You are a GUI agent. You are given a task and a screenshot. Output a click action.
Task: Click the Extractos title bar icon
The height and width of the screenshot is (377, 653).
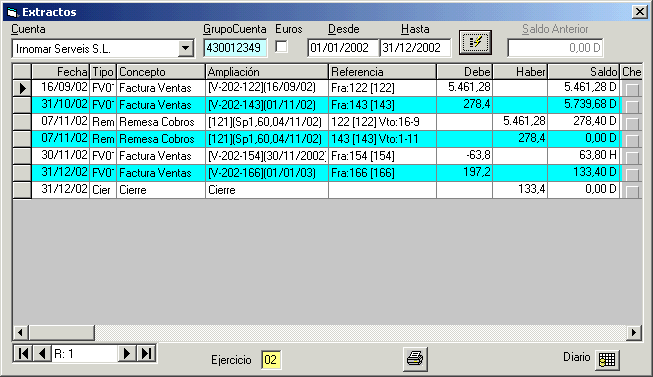12,12
